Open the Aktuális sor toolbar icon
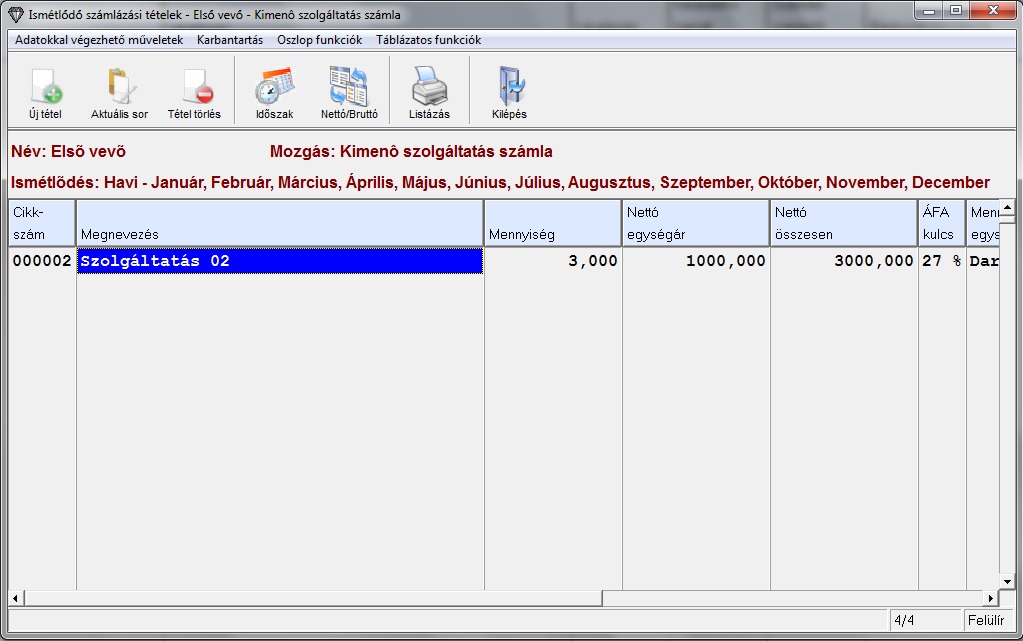This screenshot has height=641, width=1023. click(119, 89)
